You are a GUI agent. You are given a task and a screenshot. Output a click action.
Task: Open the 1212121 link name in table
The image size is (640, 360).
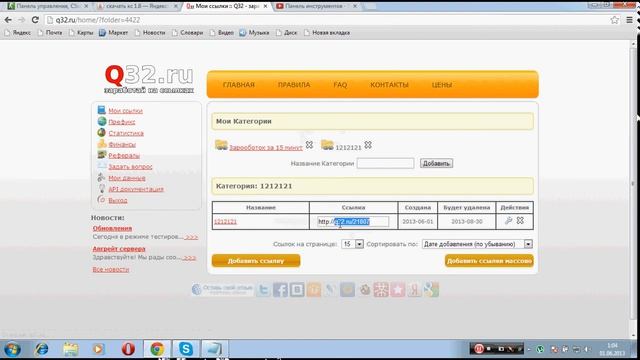(x=225, y=222)
